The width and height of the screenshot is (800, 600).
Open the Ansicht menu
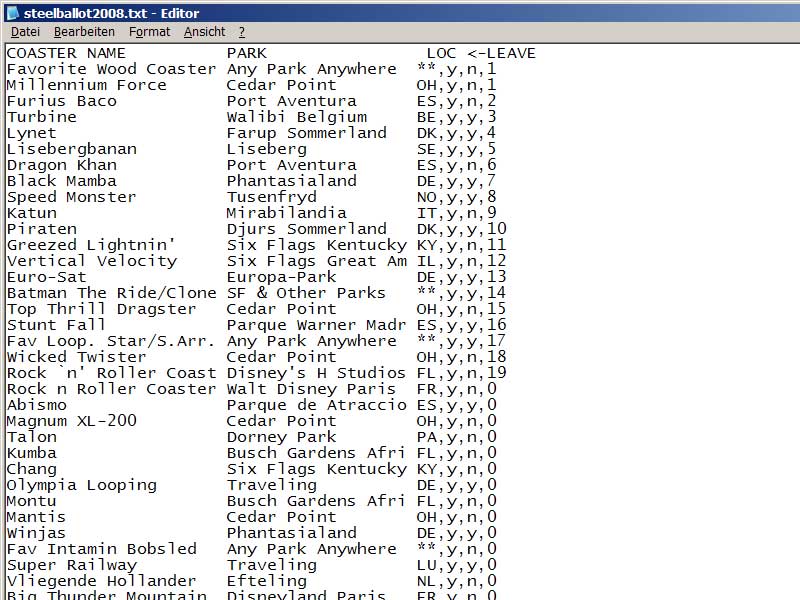point(204,32)
